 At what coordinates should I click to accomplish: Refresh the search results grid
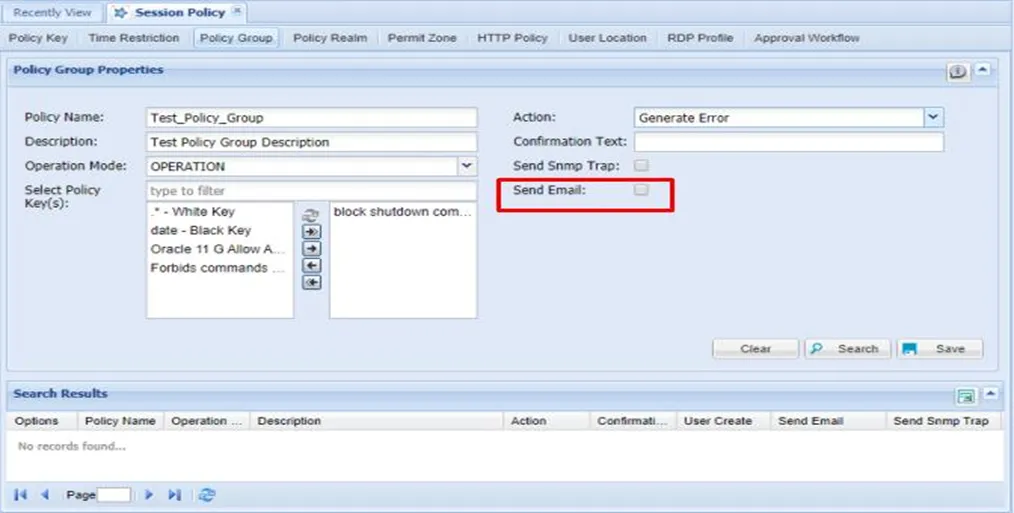pyautogui.click(x=207, y=495)
